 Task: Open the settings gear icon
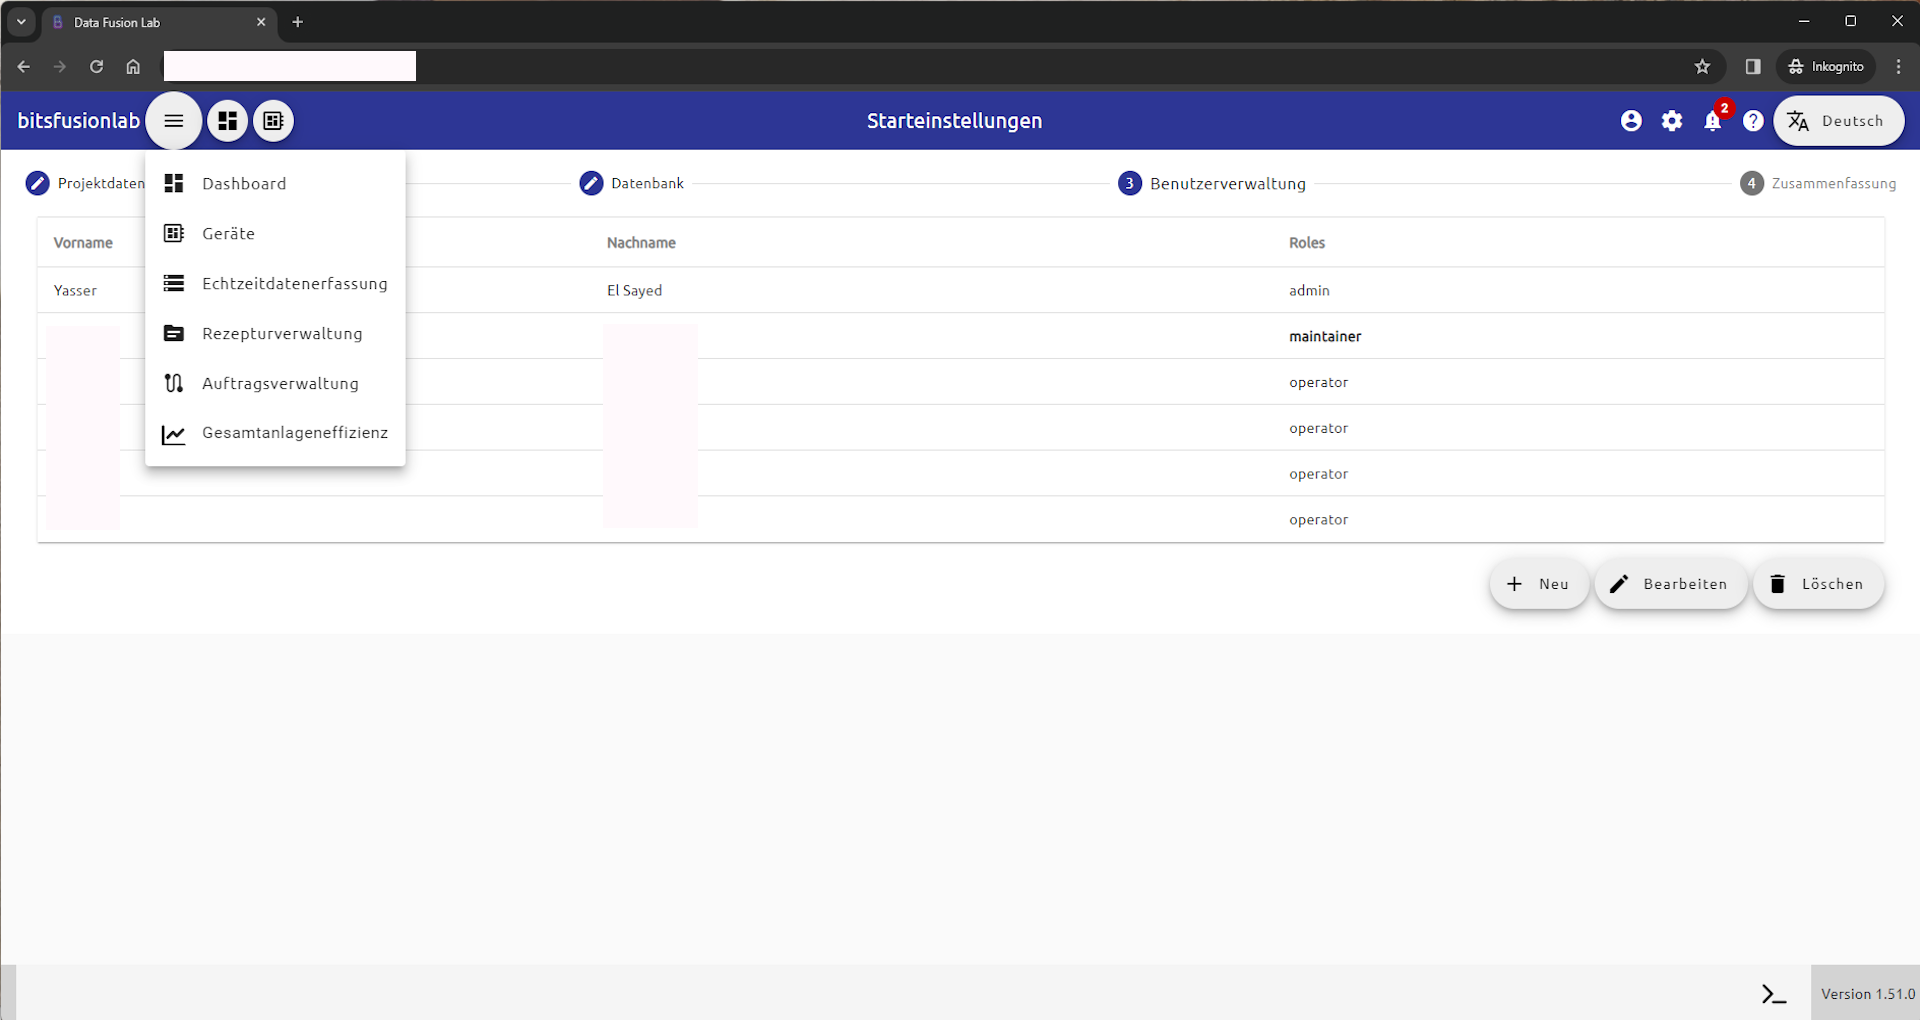[x=1672, y=121]
